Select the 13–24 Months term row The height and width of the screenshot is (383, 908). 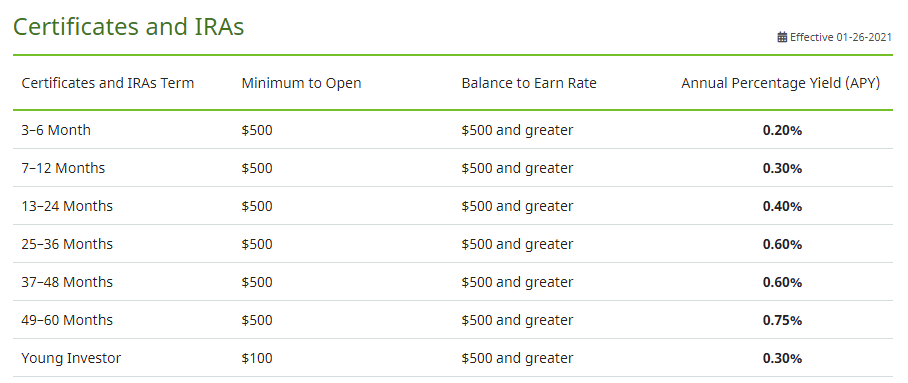(x=453, y=206)
